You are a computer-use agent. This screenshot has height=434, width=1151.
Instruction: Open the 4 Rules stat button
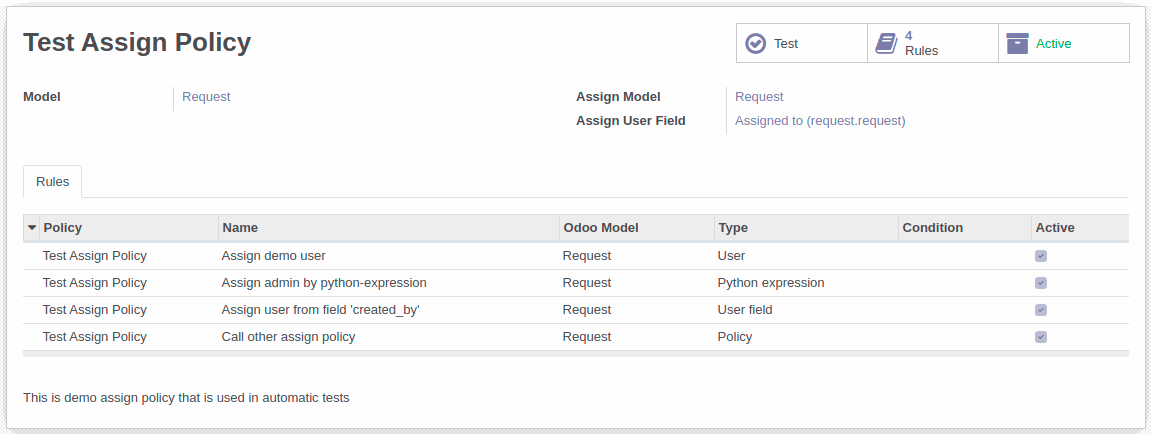tap(933, 43)
